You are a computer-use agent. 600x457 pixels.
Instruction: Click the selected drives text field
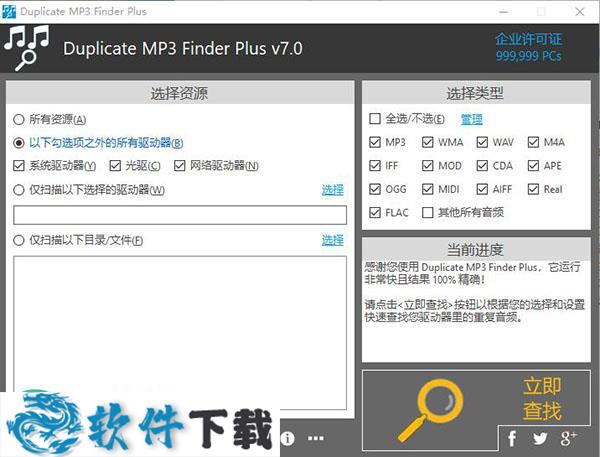tap(180, 215)
